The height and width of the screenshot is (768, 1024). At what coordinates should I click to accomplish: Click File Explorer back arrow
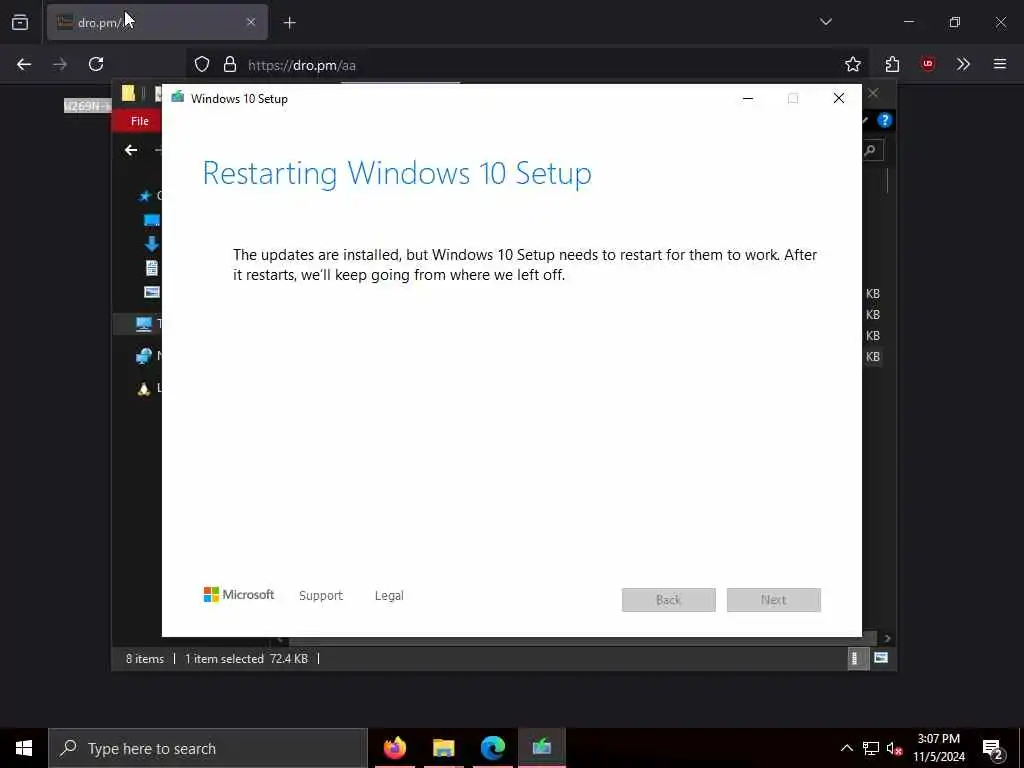pyautogui.click(x=131, y=150)
